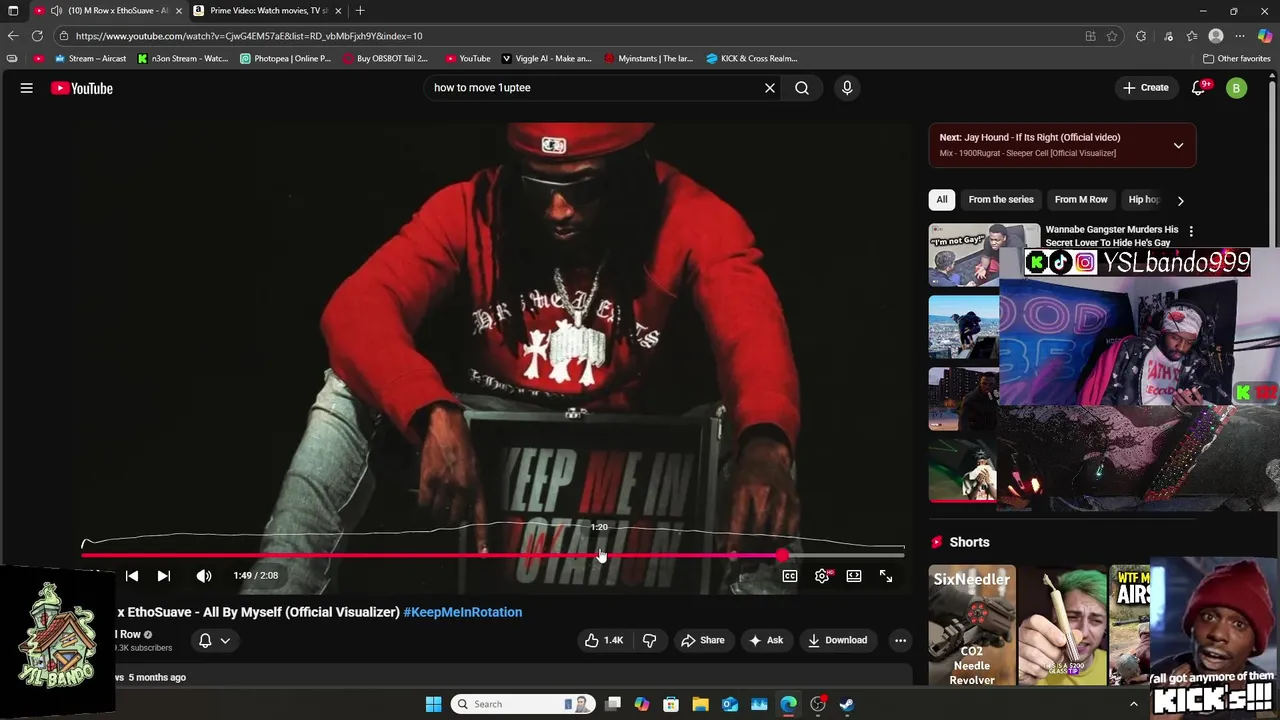Click the progress bar scrubber handle
The height and width of the screenshot is (720, 1280).
(x=781, y=555)
